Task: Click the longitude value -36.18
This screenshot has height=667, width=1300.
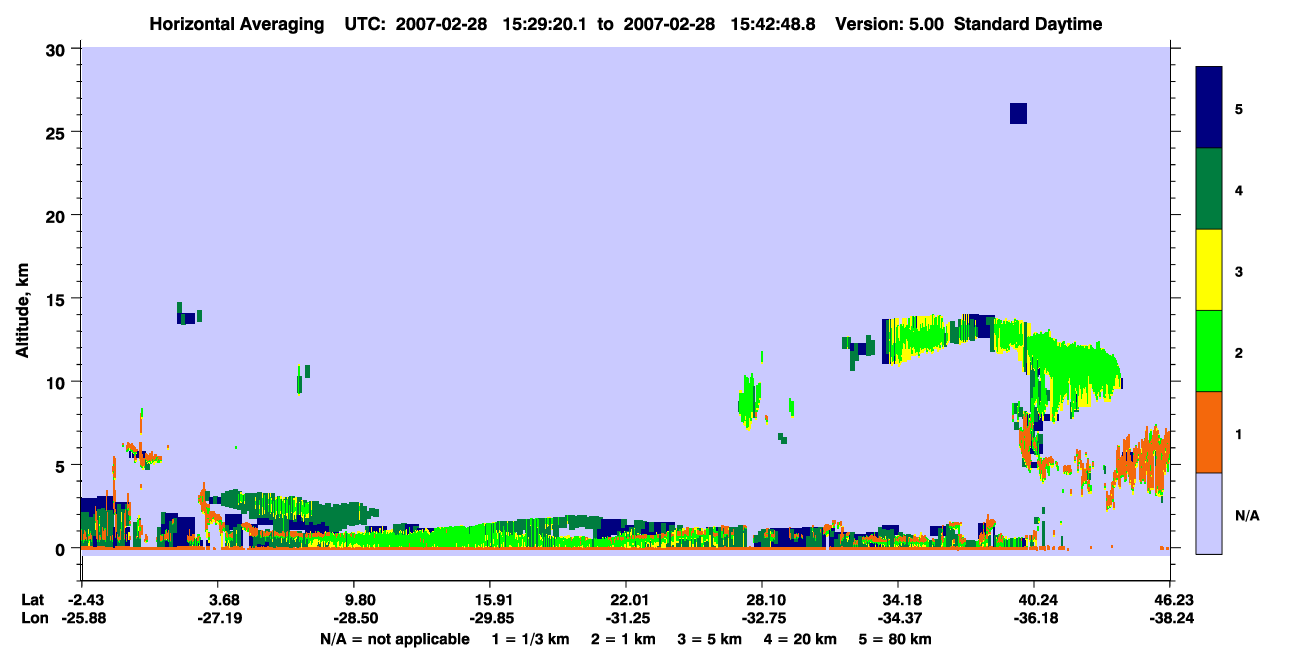Action: tap(1034, 619)
